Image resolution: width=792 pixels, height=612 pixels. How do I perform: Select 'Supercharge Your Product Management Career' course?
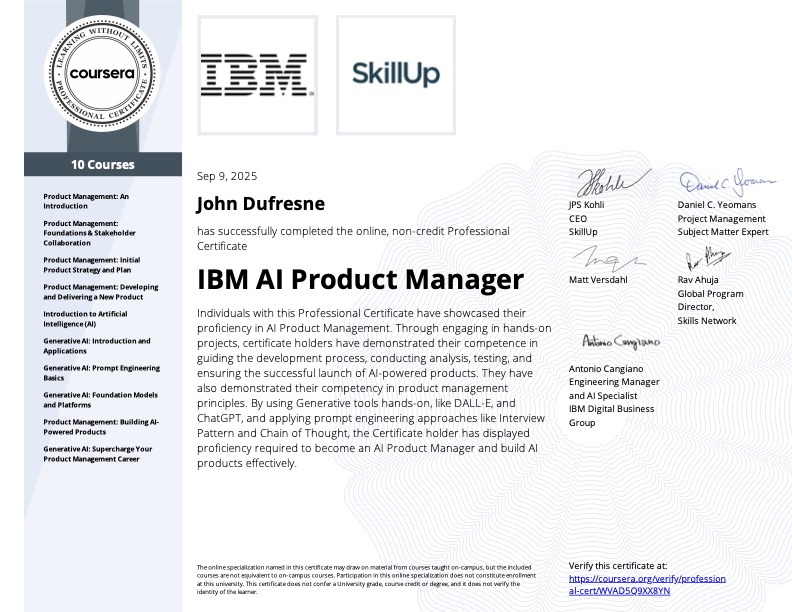[97, 454]
